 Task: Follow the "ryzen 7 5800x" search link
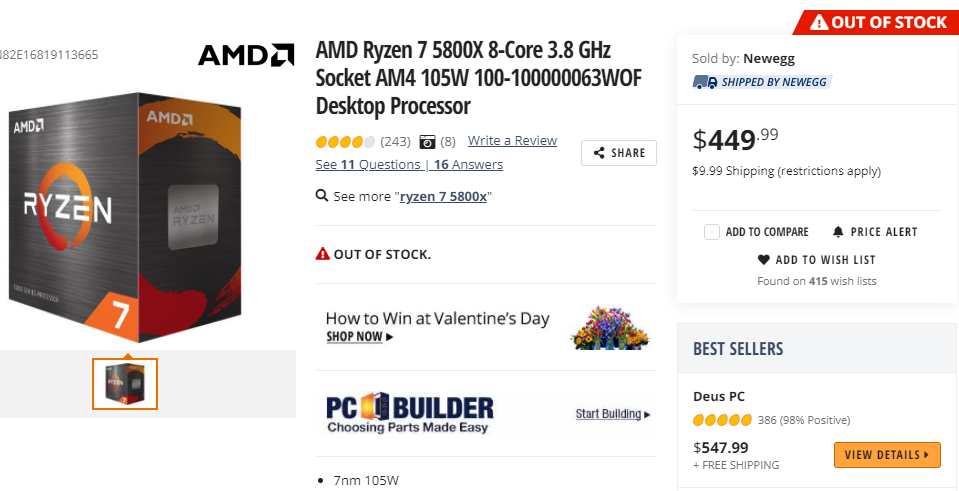click(443, 197)
